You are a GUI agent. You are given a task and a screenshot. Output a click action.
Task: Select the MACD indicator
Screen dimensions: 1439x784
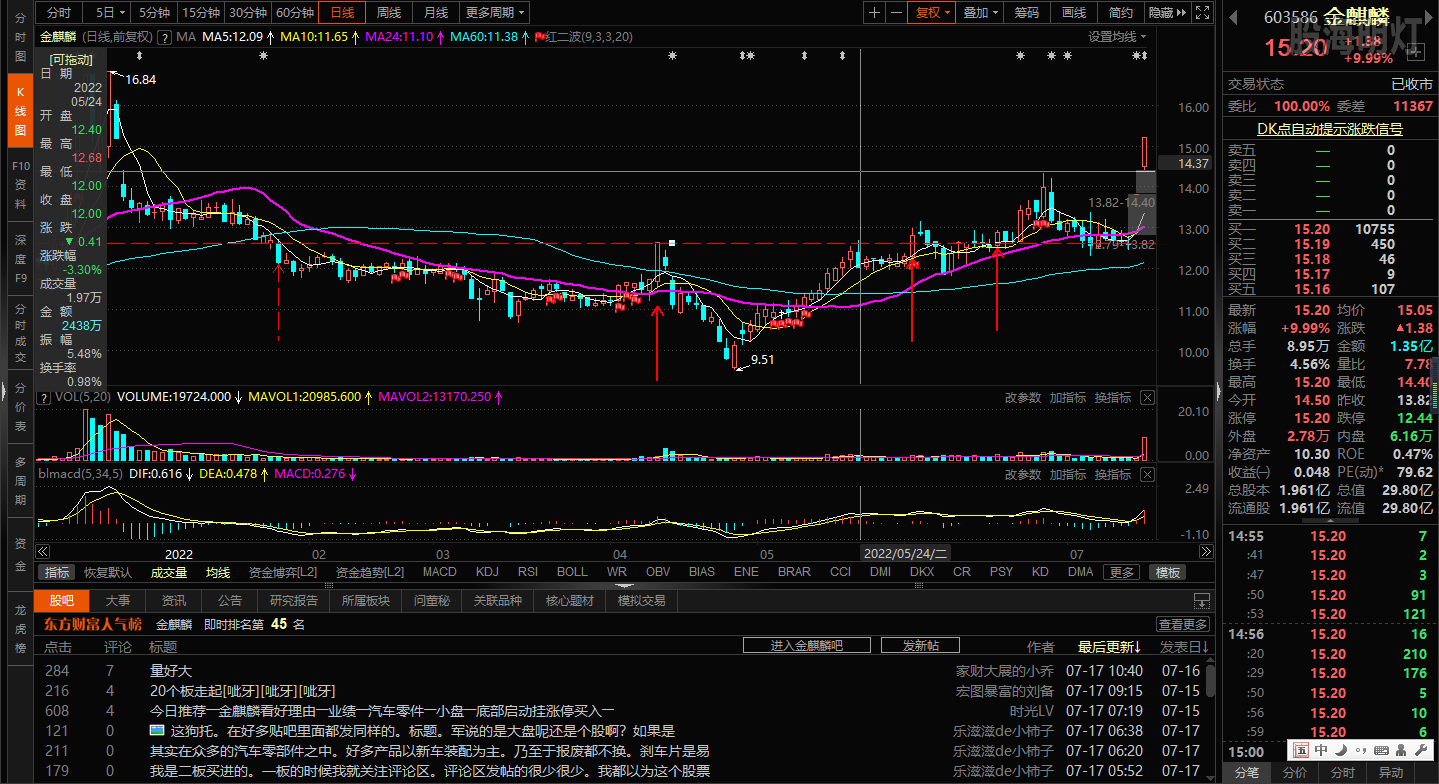439,572
